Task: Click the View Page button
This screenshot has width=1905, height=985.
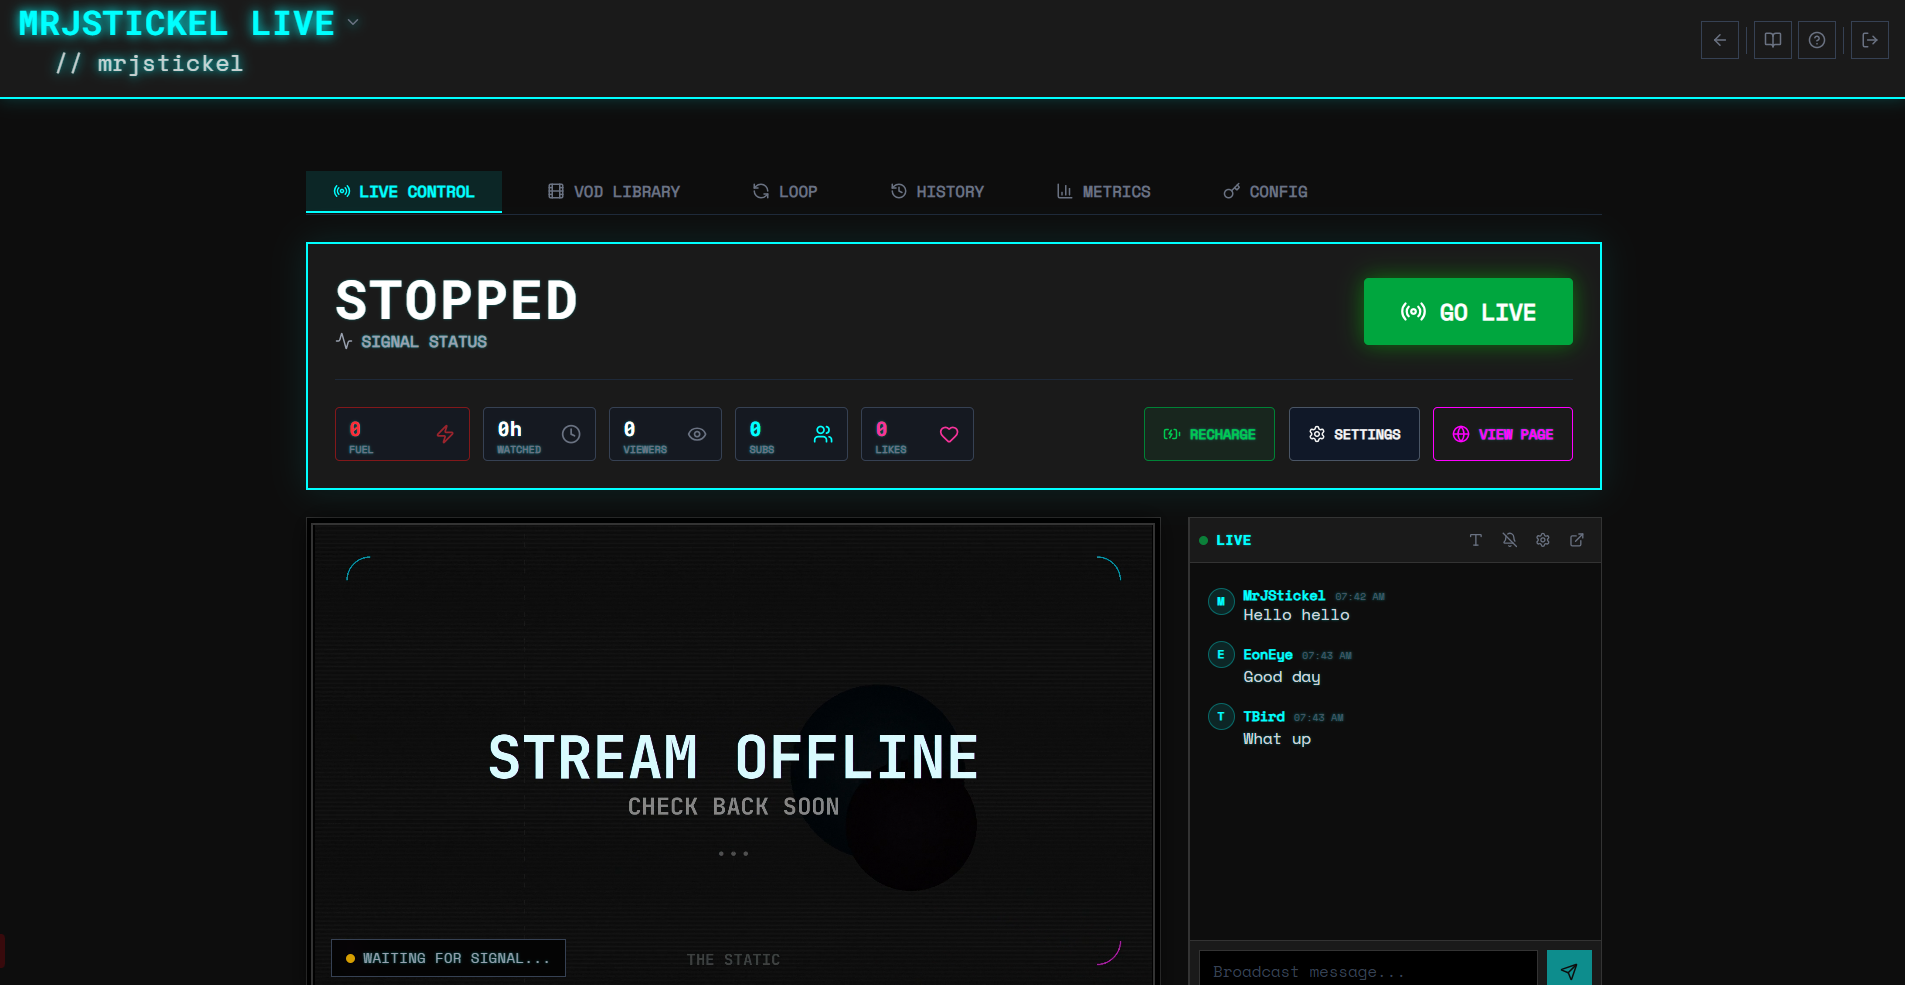Action: [x=1502, y=434]
